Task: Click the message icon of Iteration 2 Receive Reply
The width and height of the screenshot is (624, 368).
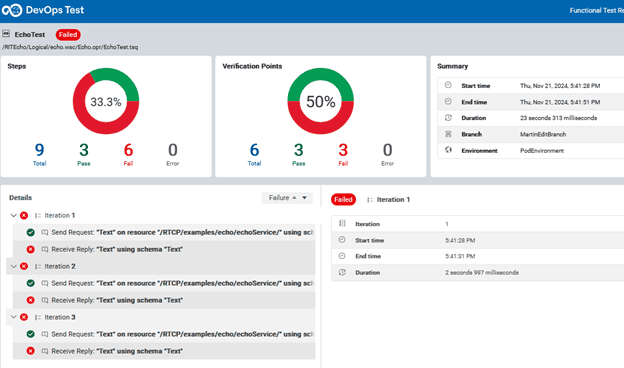Action: (45, 300)
